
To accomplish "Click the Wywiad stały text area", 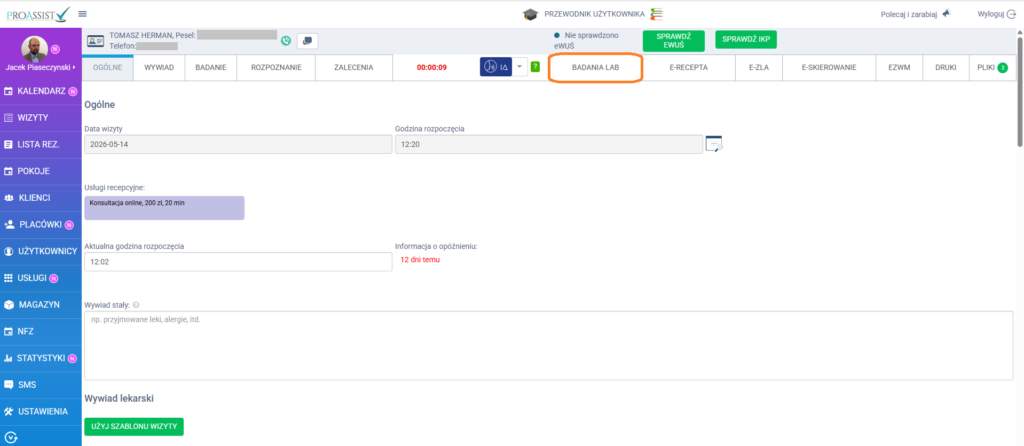I will 549,345.
